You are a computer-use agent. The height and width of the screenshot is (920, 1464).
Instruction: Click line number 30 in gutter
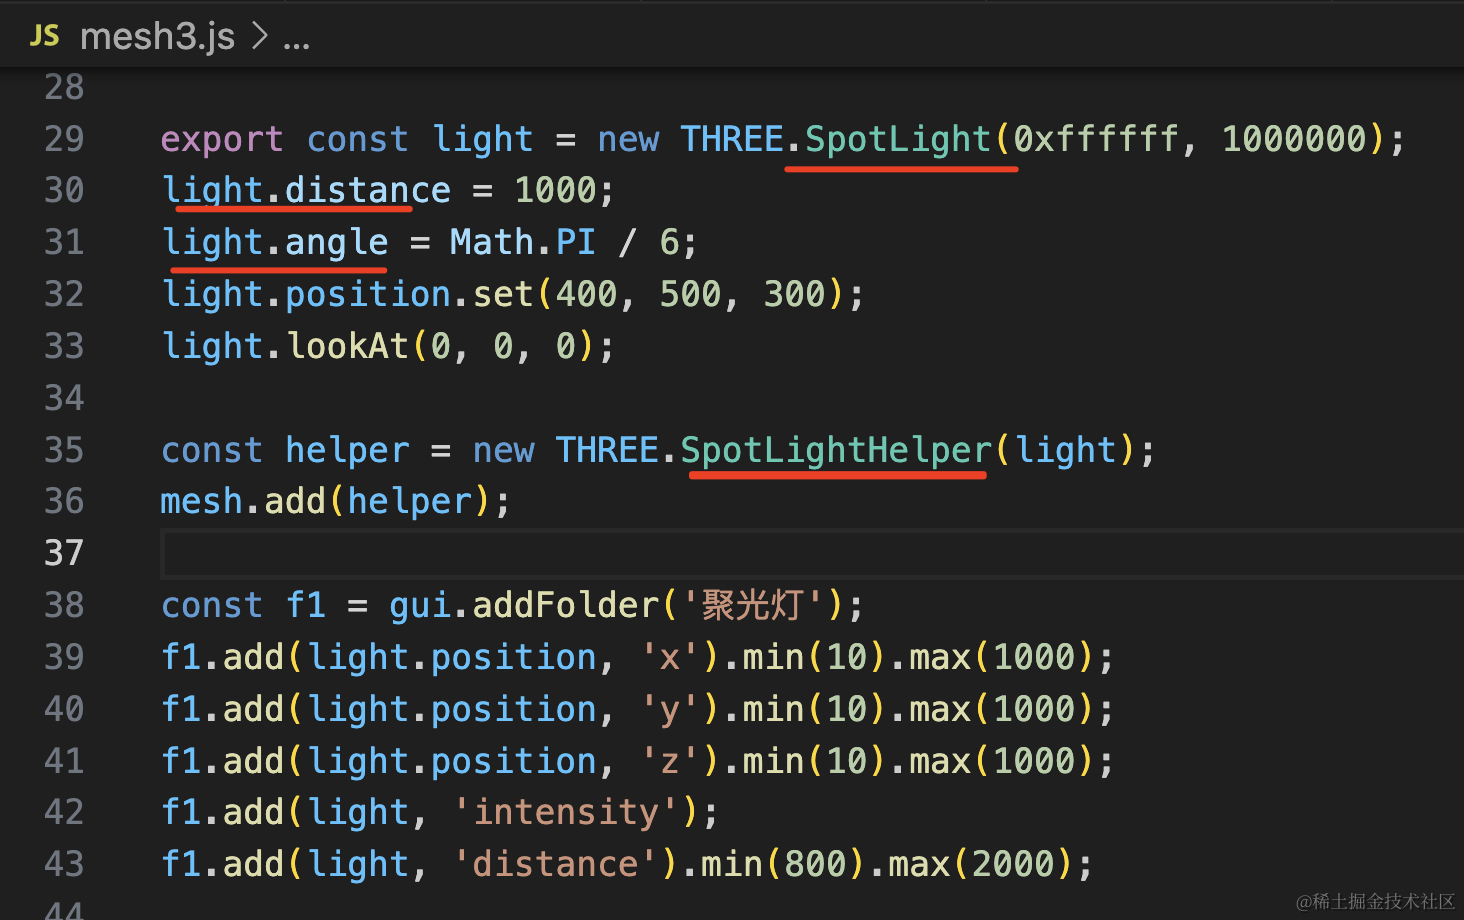pos(64,190)
